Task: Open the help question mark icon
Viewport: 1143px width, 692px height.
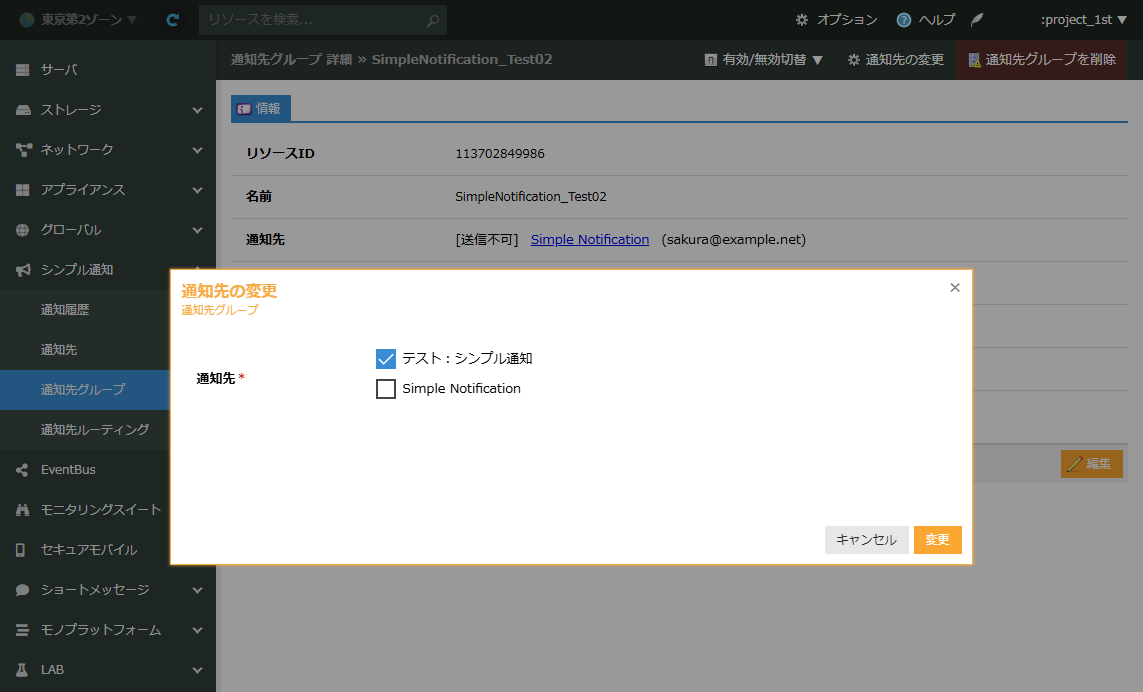Action: coord(904,20)
